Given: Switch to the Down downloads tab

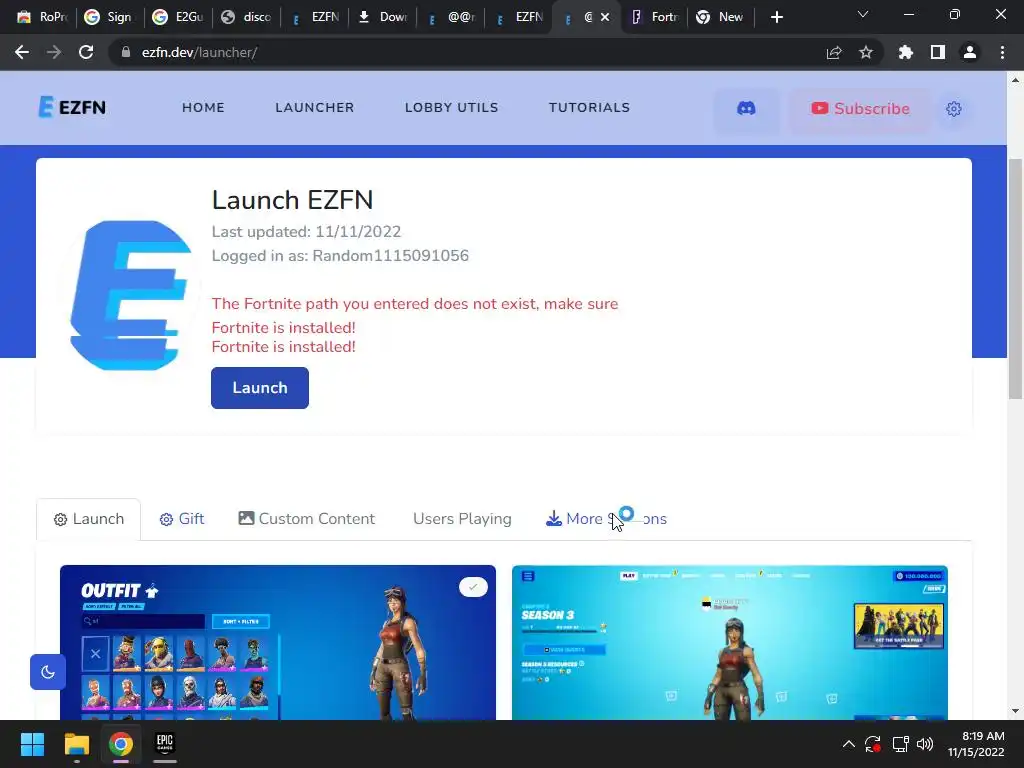Looking at the screenshot, I should coord(382,17).
